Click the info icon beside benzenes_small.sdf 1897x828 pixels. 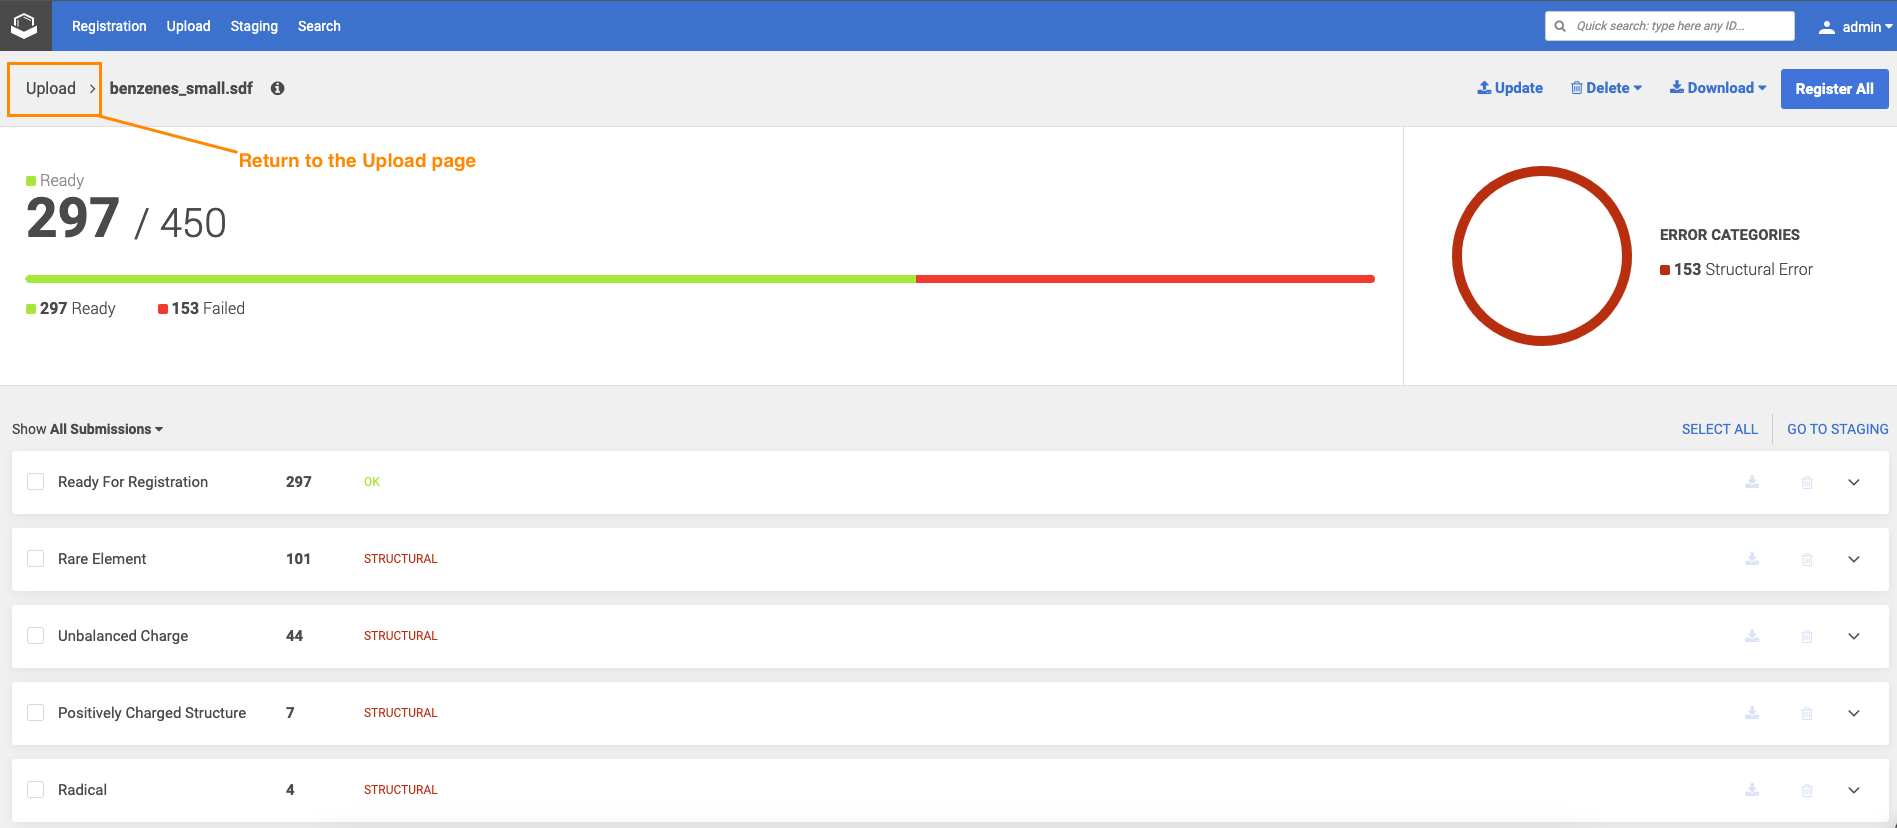[278, 88]
